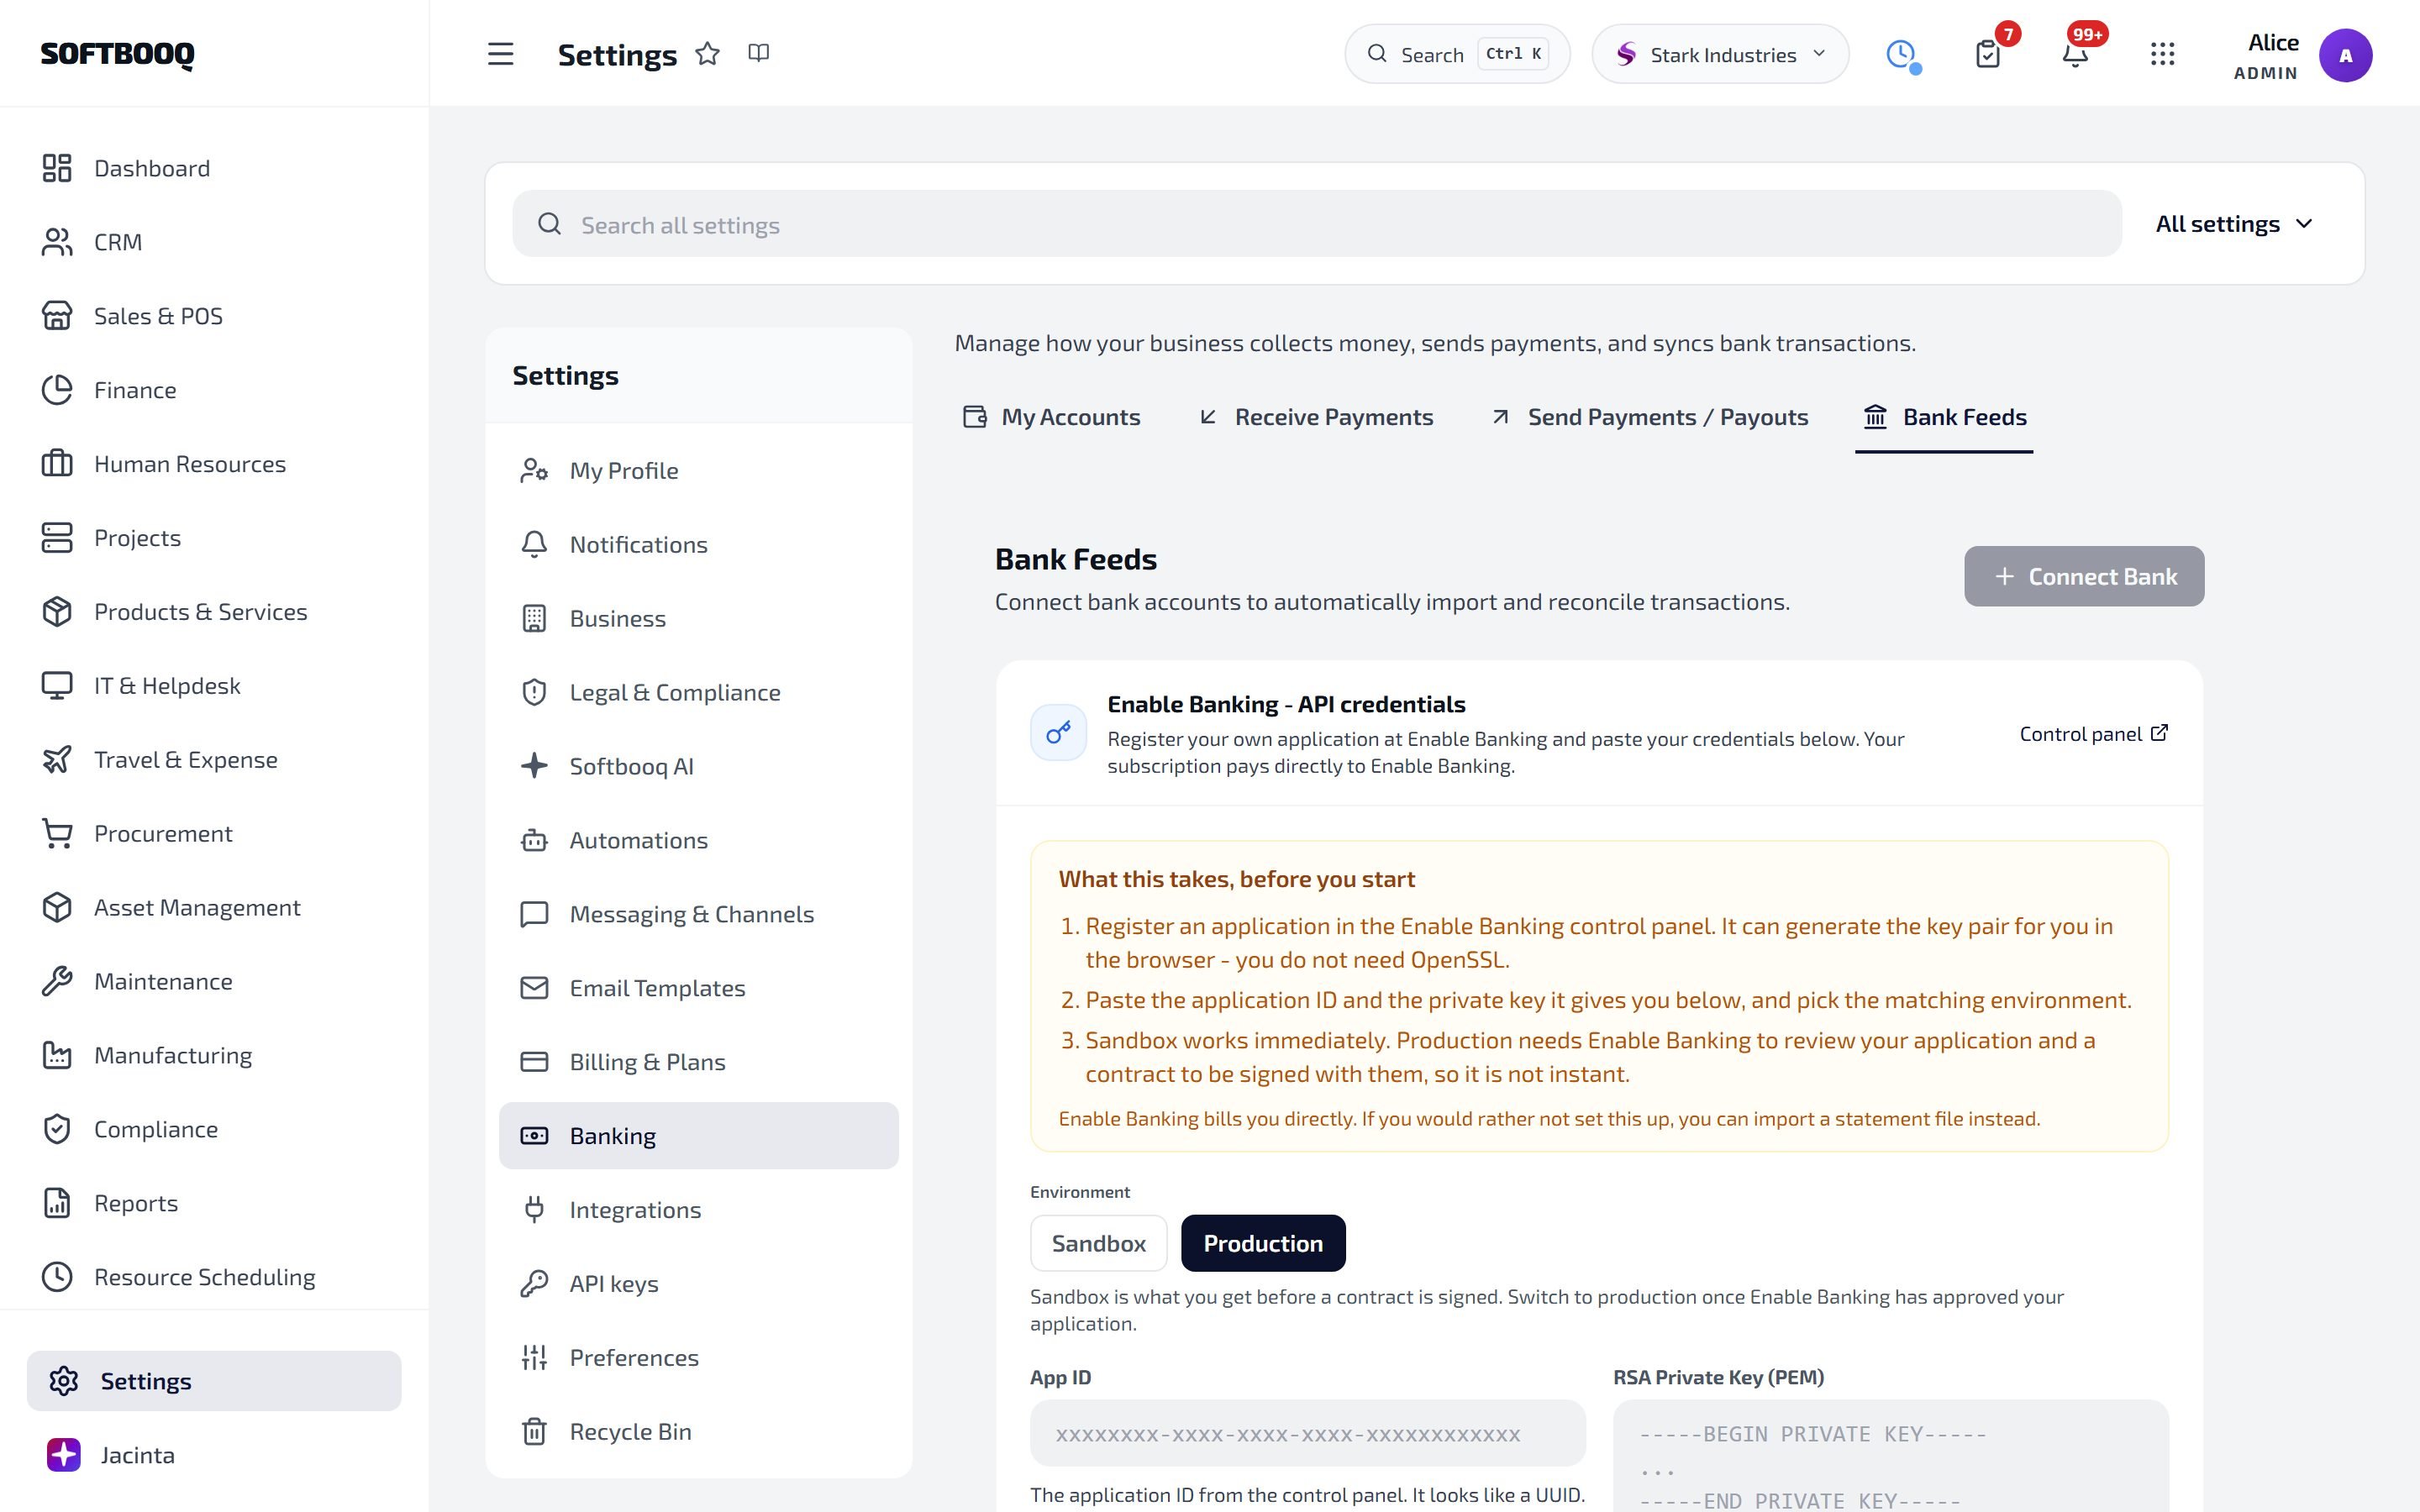Open API keys settings
2420x1512 pixels.
tap(698, 1283)
